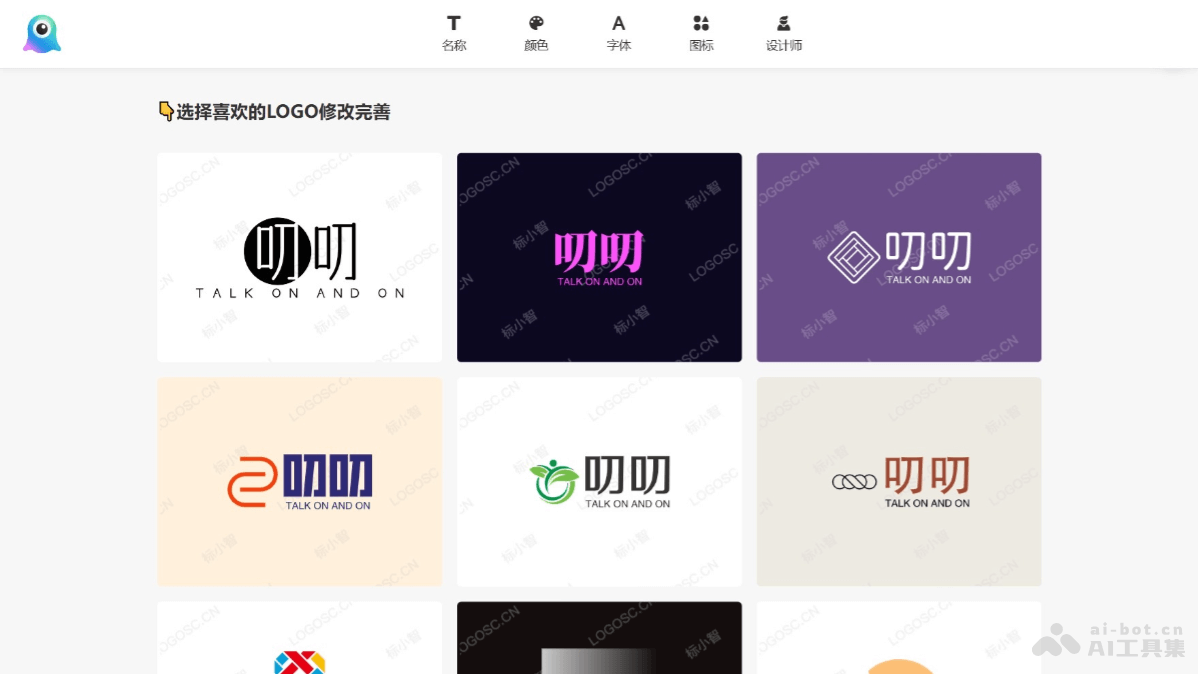The width and height of the screenshot is (1200, 675).
Task: Open the 名称 menu entry
Action: click(x=454, y=45)
